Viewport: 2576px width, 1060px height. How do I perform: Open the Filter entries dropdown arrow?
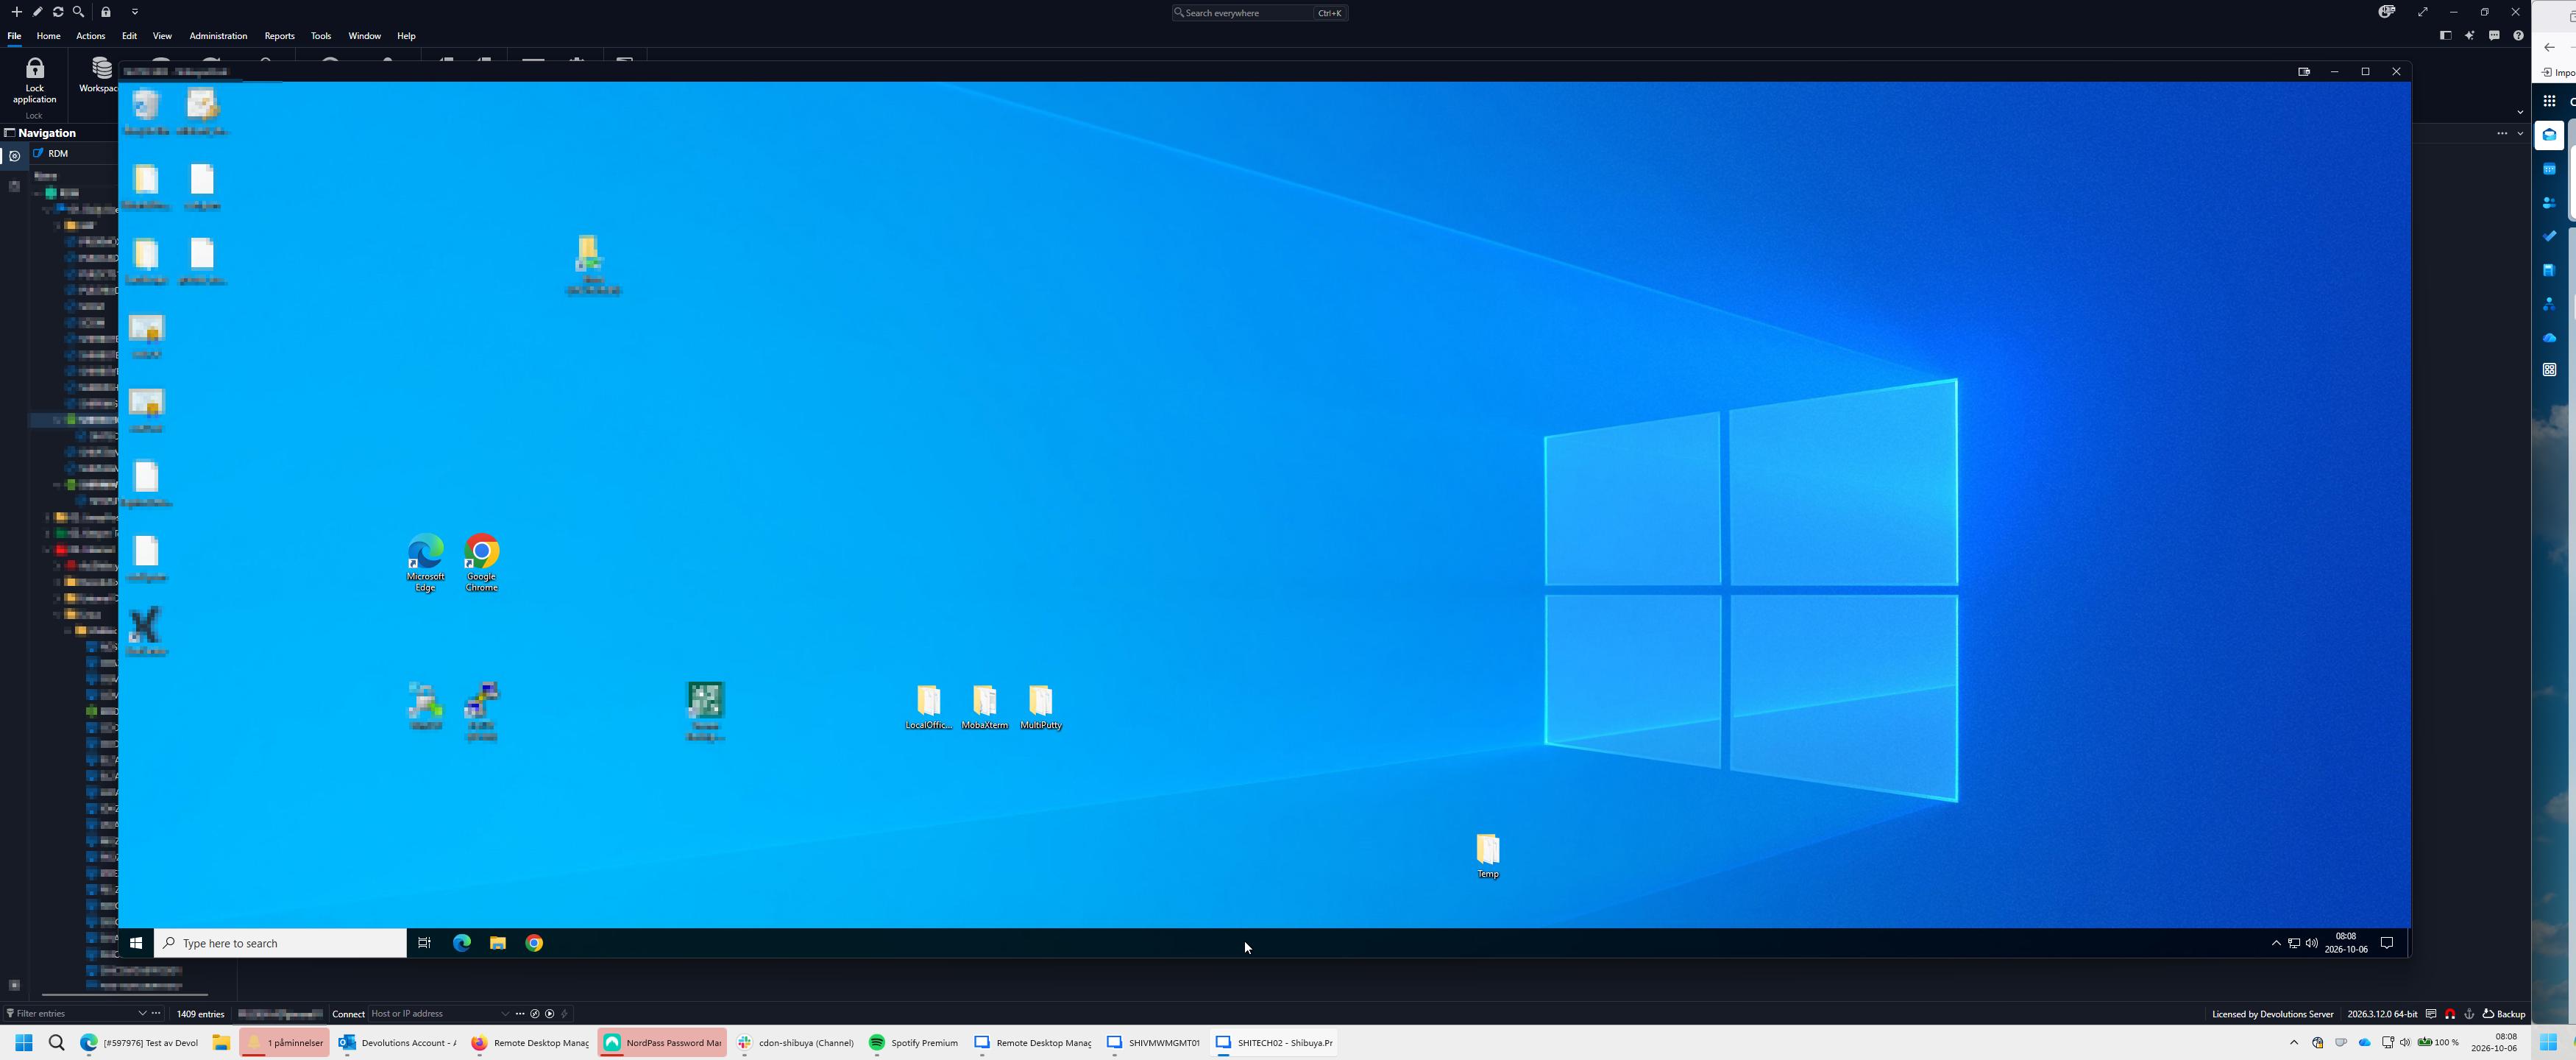click(x=143, y=1014)
